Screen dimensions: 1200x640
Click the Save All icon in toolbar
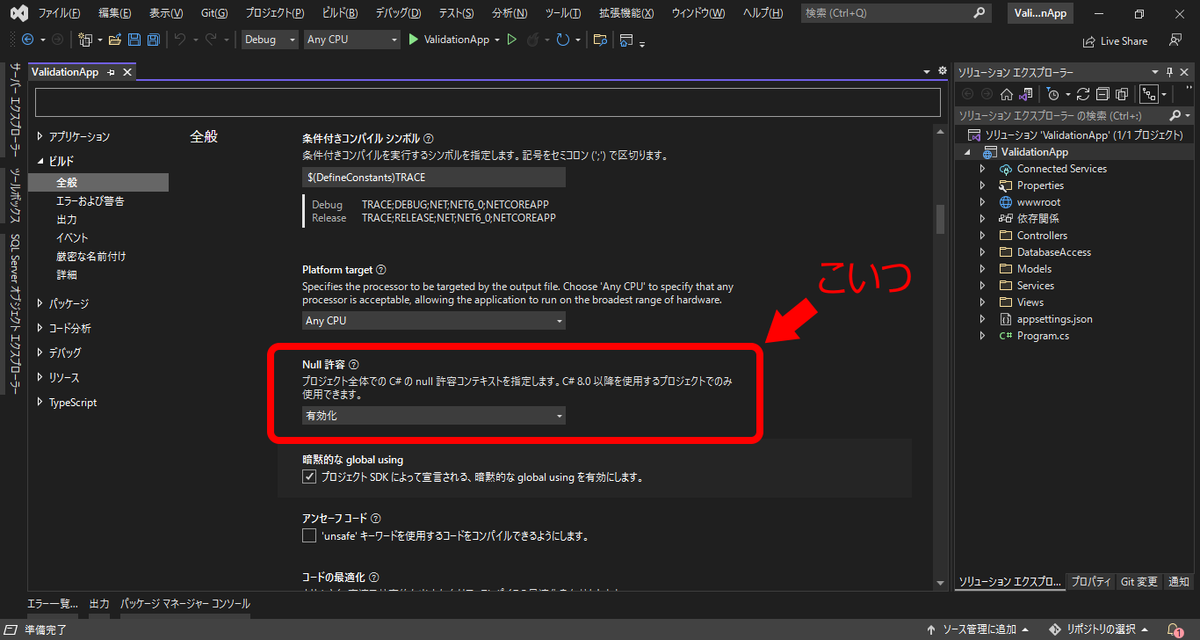point(153,40)
